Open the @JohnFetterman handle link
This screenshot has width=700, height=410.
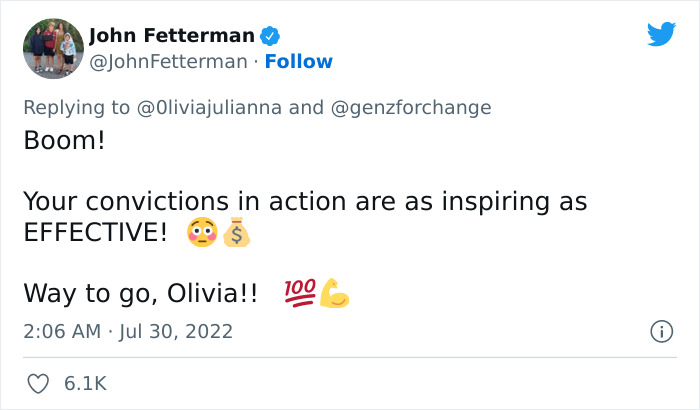click(x=168, y=62)
